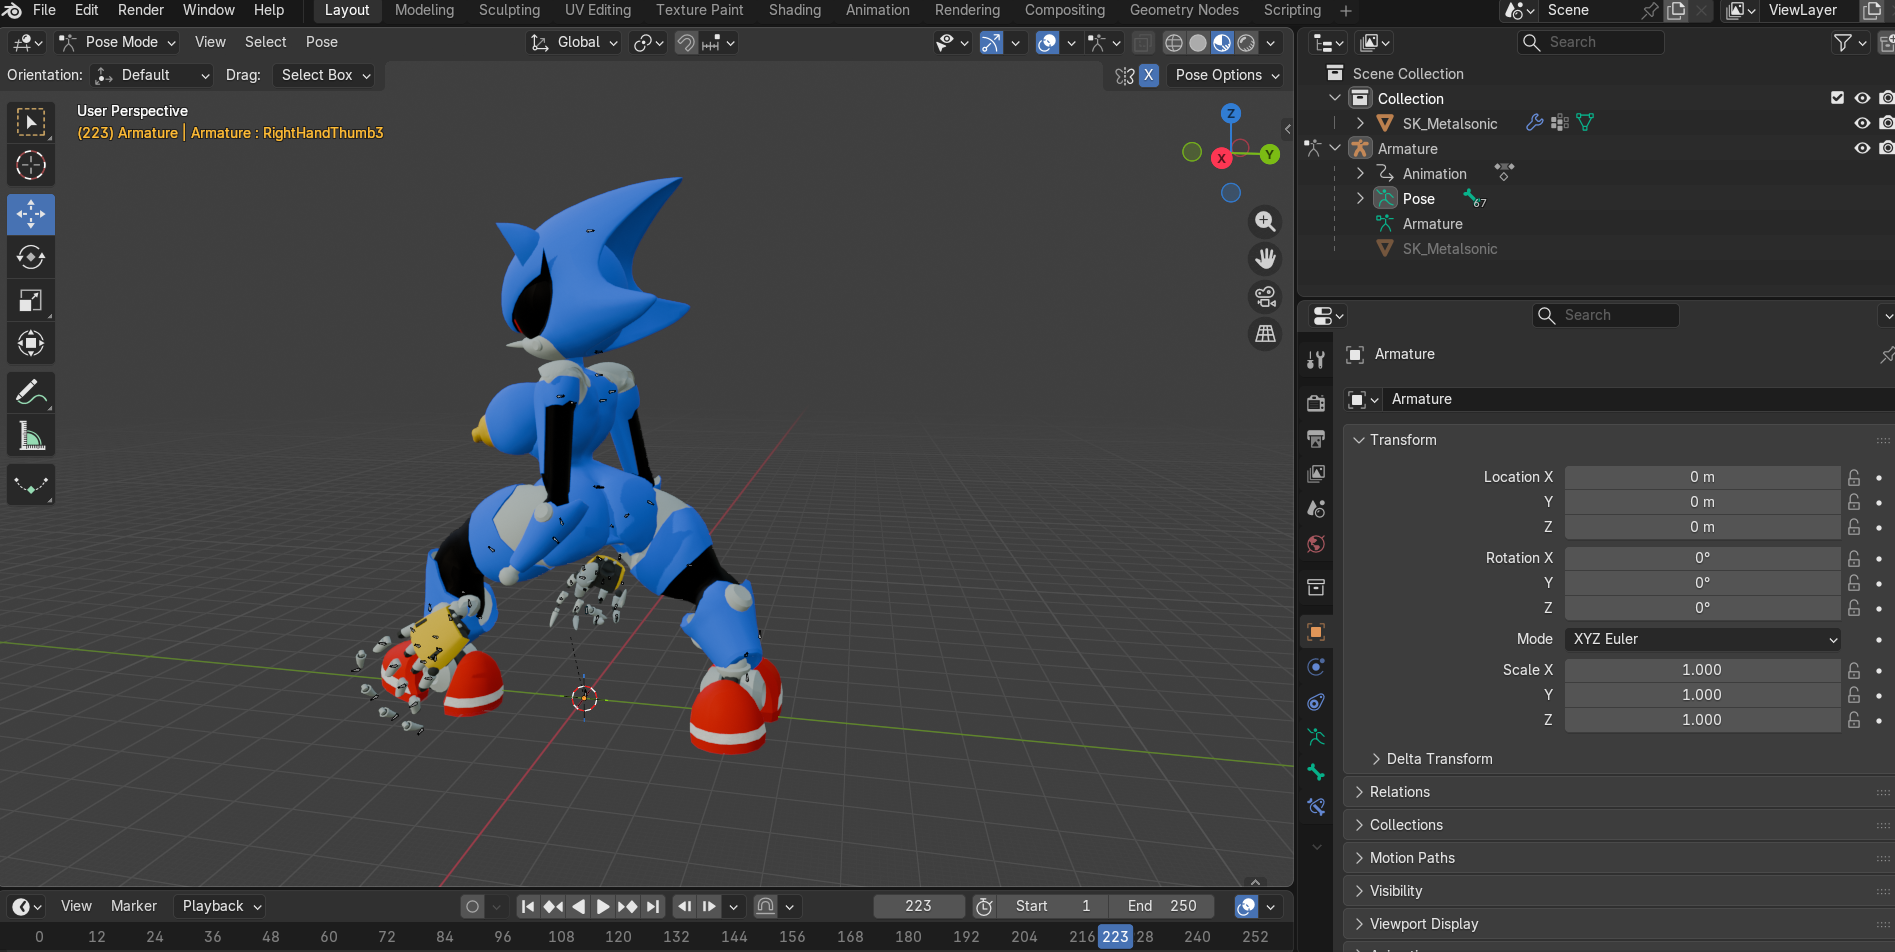Open the Render properties tab
The height and width of the screenshot is (952, 1895).
tap(1316, 403)
